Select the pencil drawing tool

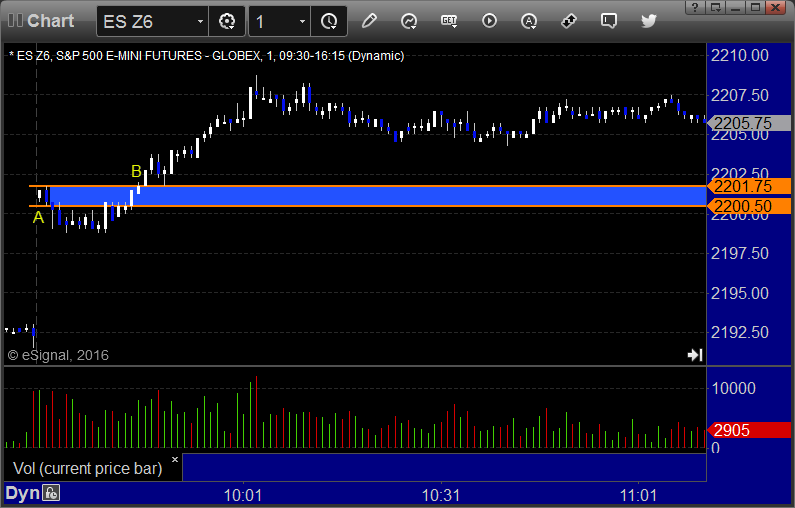(369, 21)
